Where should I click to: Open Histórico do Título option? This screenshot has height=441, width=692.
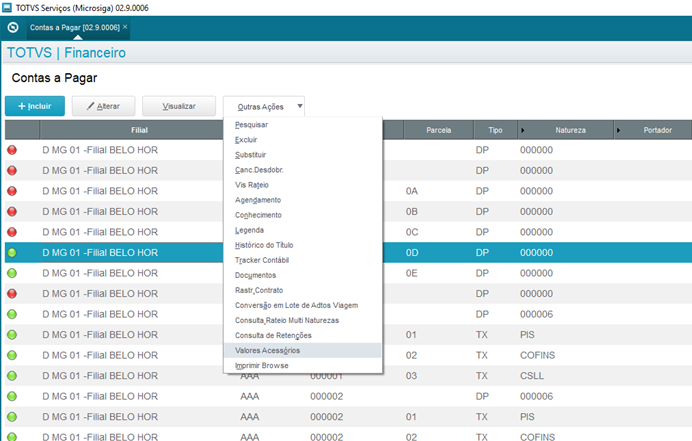pyautogui.click(x=264, y=245)
